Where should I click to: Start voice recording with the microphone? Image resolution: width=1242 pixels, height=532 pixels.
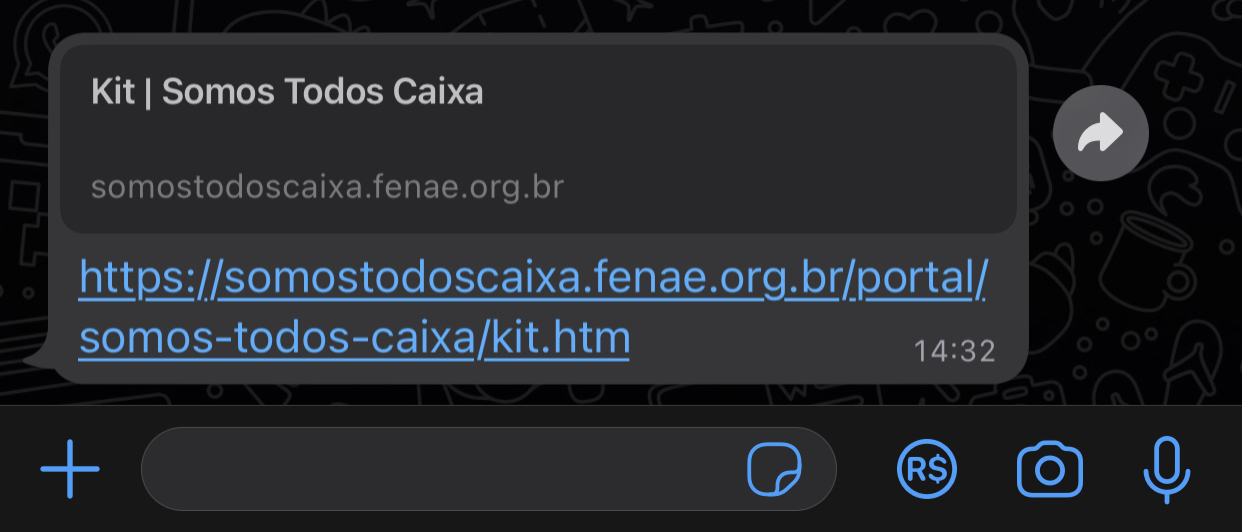[1166, 470]
